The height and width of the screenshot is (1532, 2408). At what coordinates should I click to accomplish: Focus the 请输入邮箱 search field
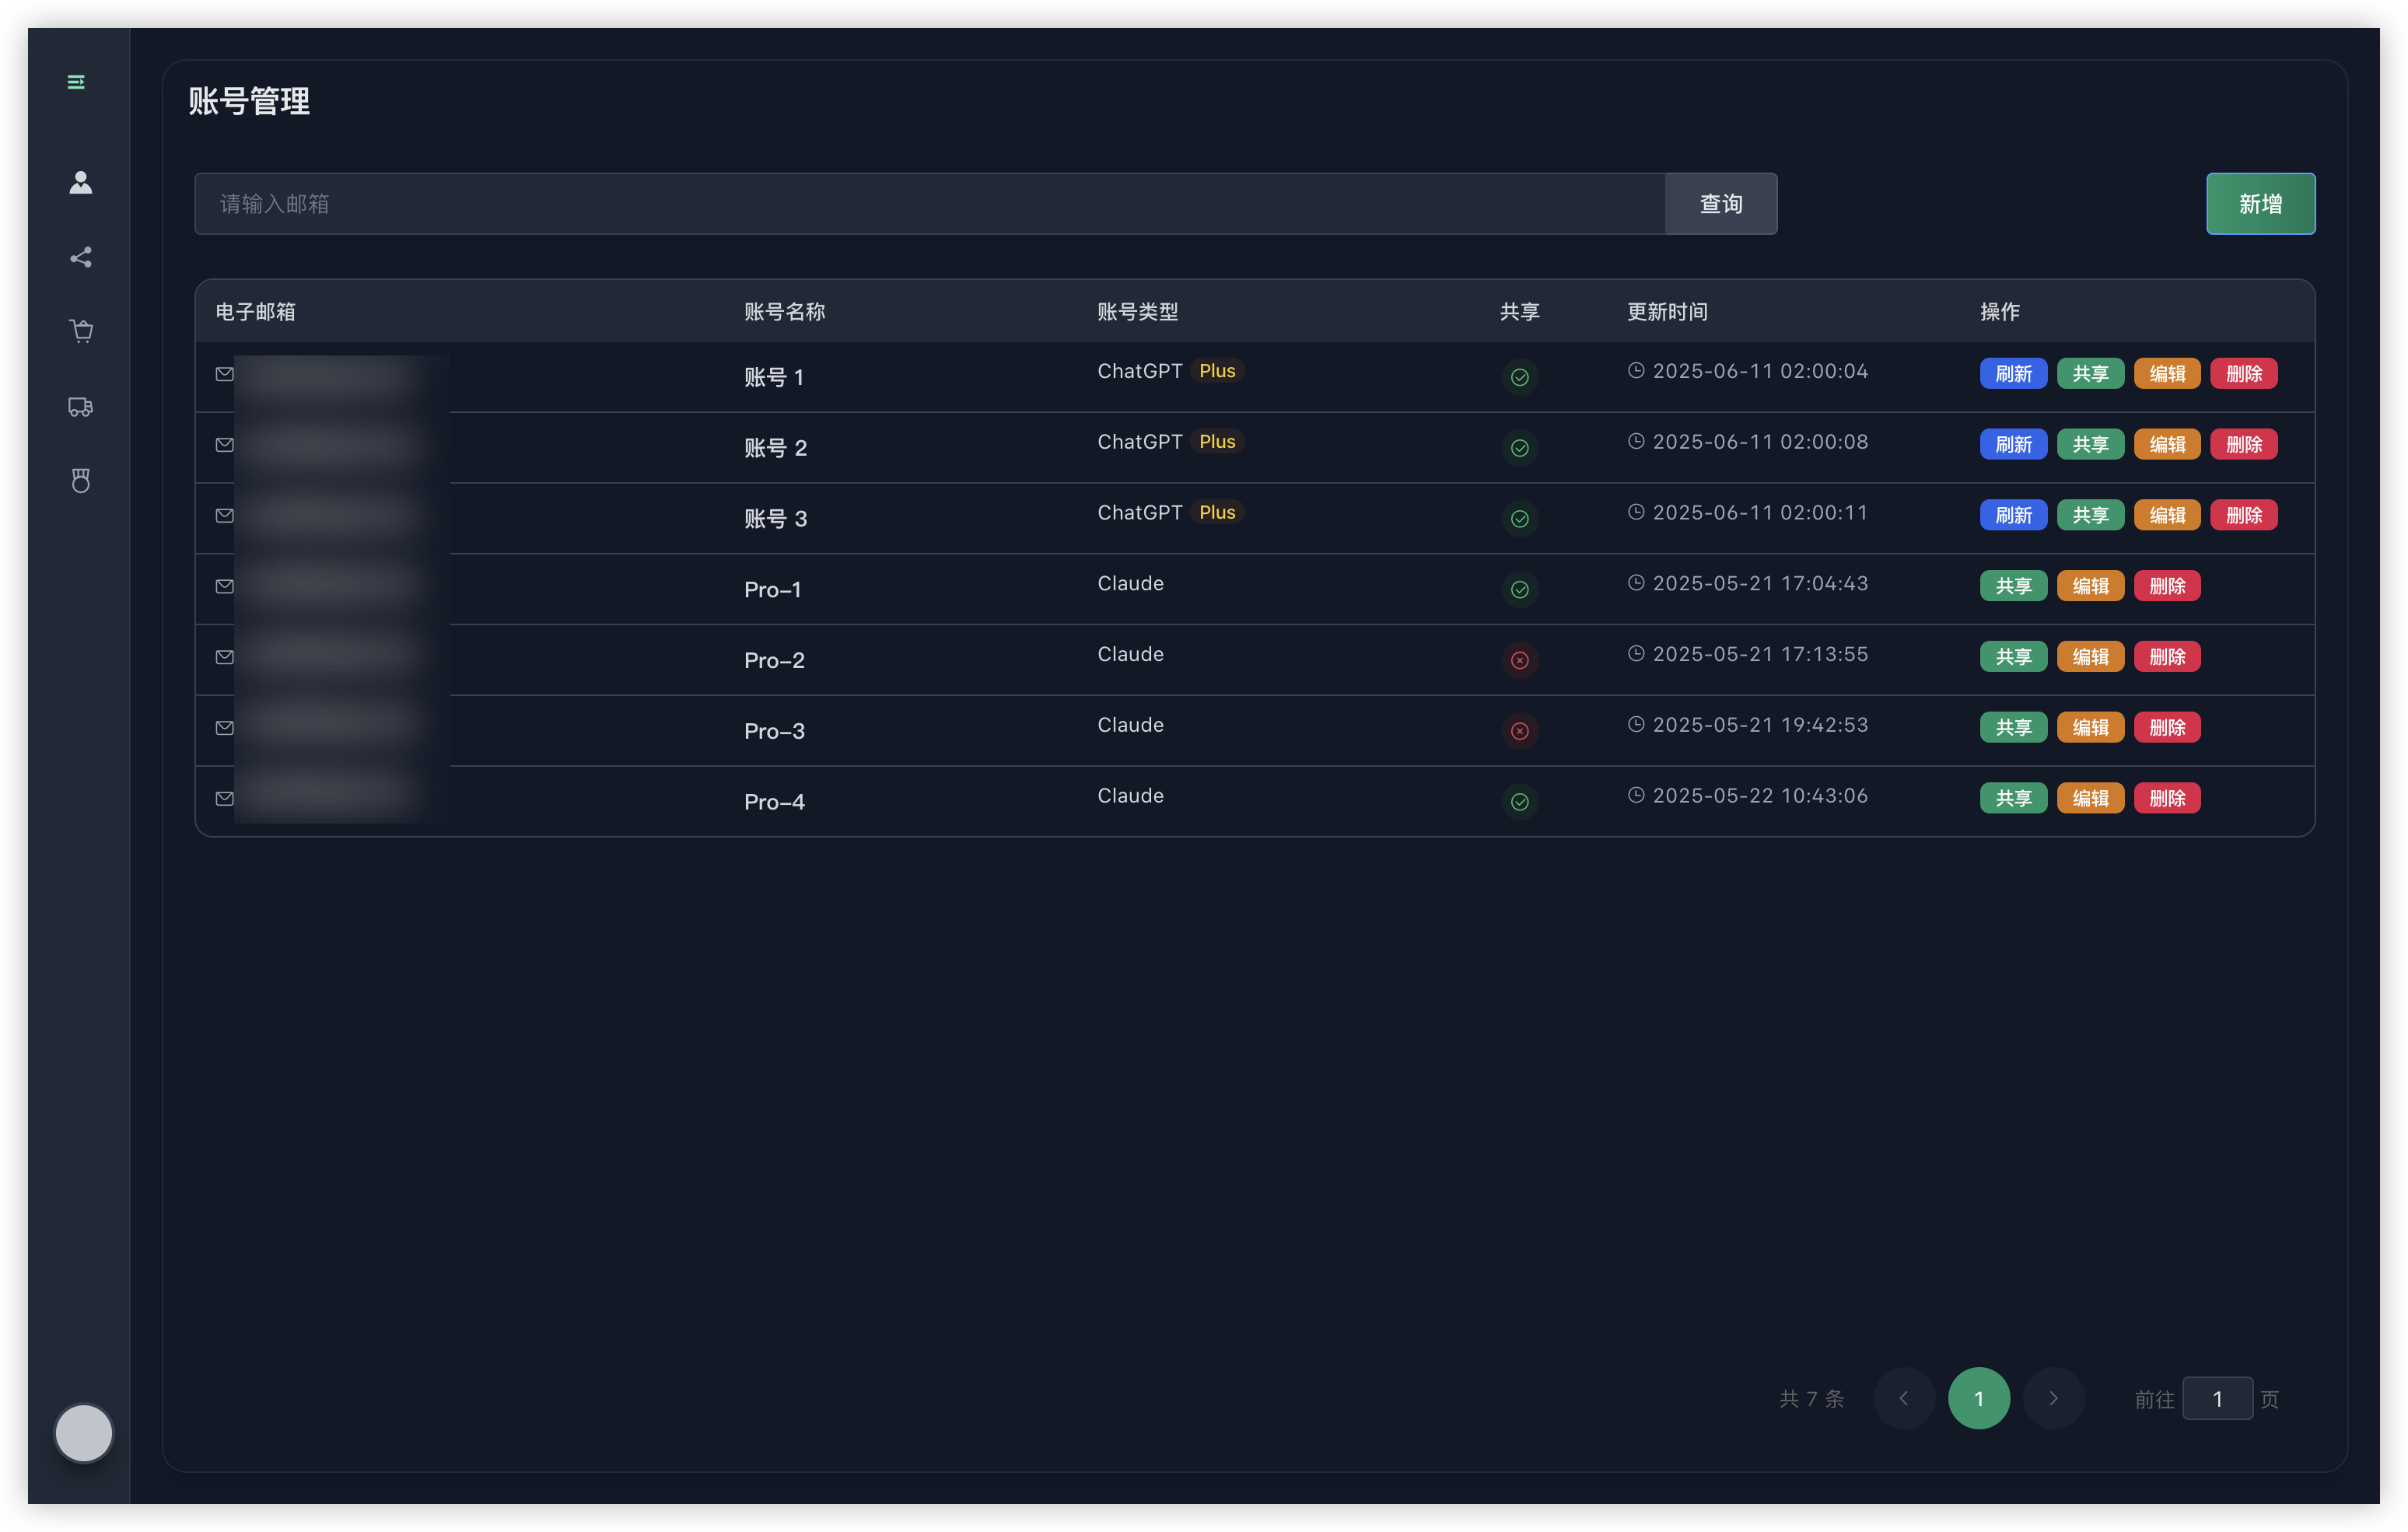point(930,204)
